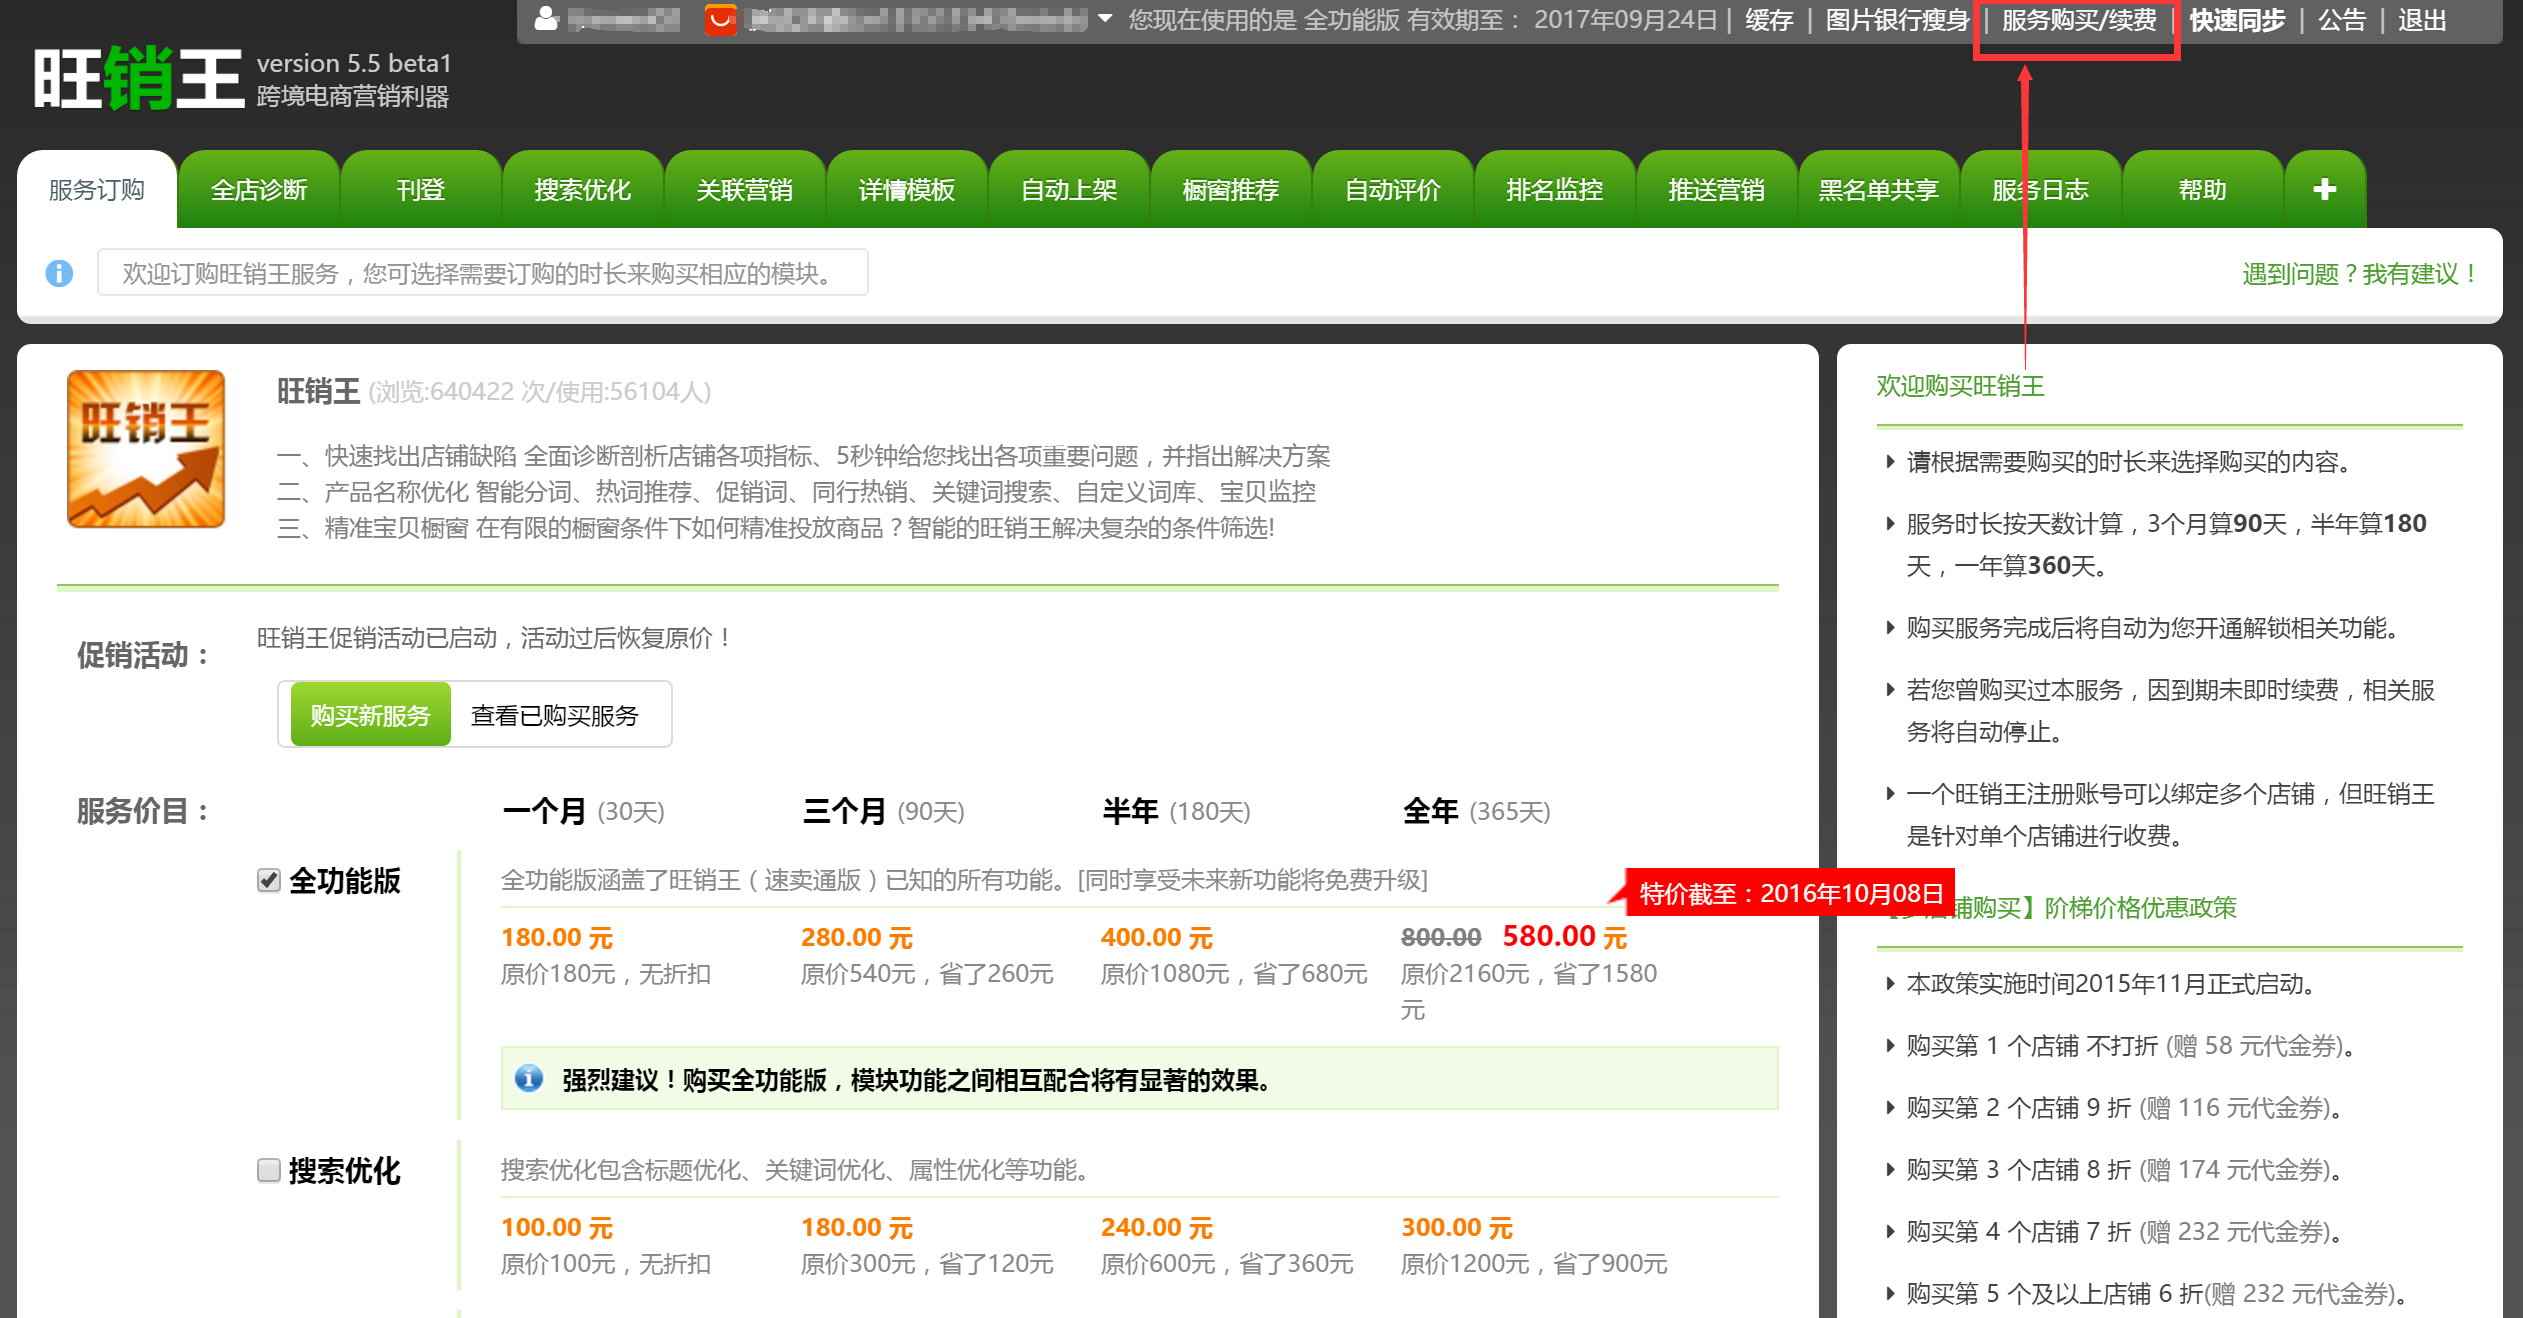Click 阶梯价格优惠政策 sidebar heading

(2140, 908)
